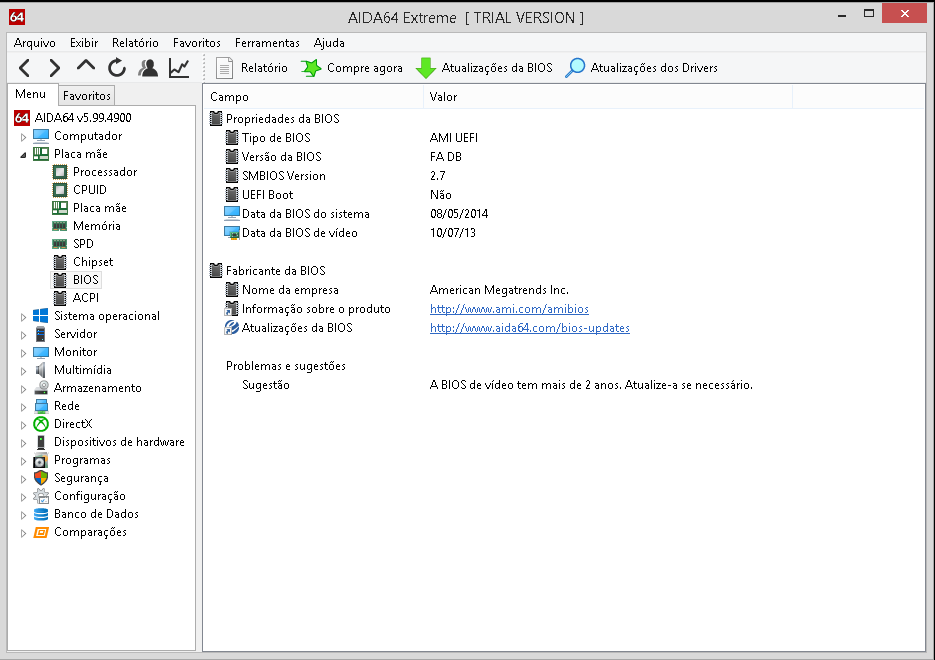Viewport: 935px width, 660px height.
Task: Click the green arrow BIOS updates icon
Action: click(426, 68)
